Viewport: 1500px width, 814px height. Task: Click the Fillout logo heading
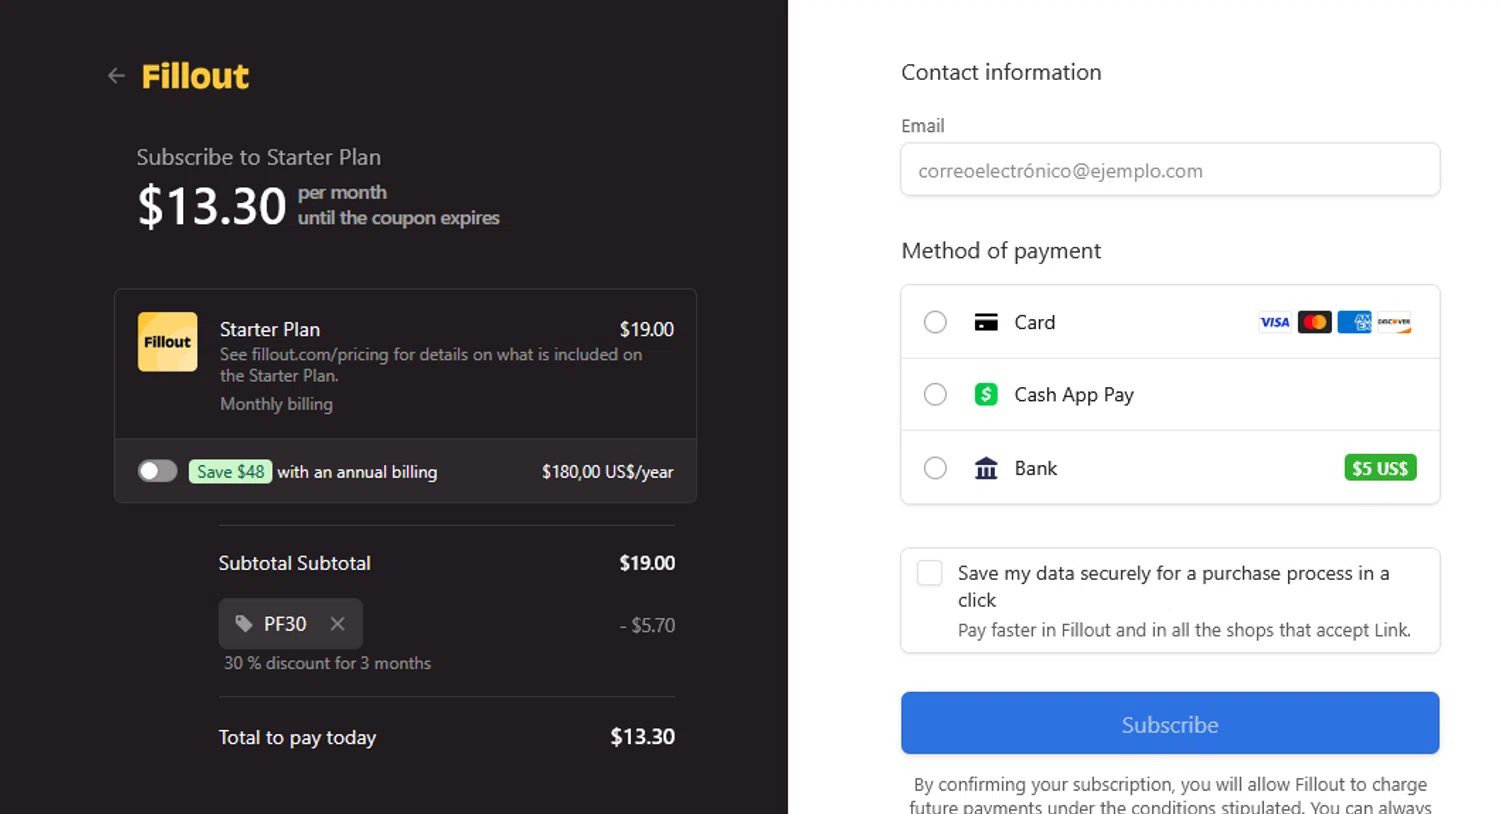click(195, 76)
